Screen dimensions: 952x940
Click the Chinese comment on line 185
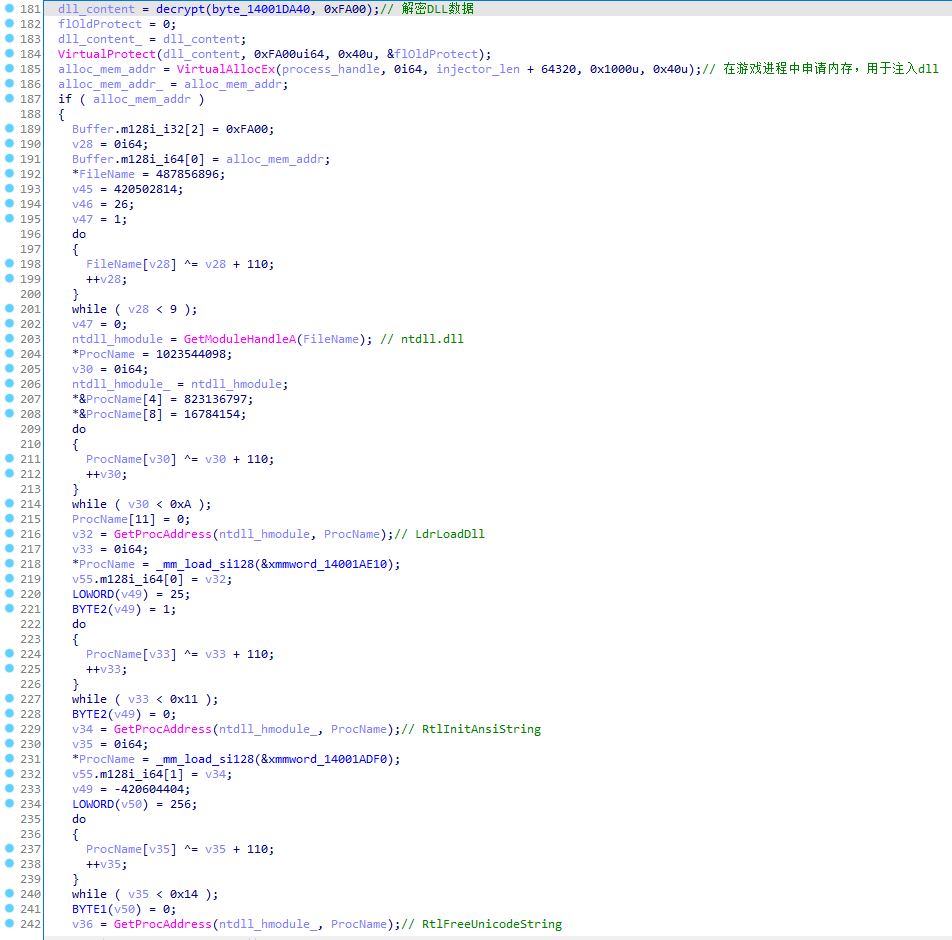tap(820, 69)
